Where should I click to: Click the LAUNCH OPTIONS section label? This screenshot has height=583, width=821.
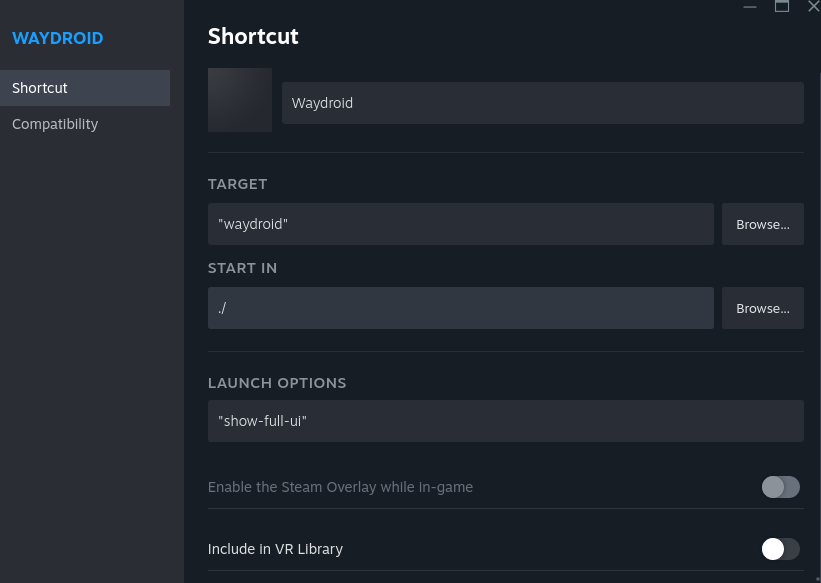[277, 383]
